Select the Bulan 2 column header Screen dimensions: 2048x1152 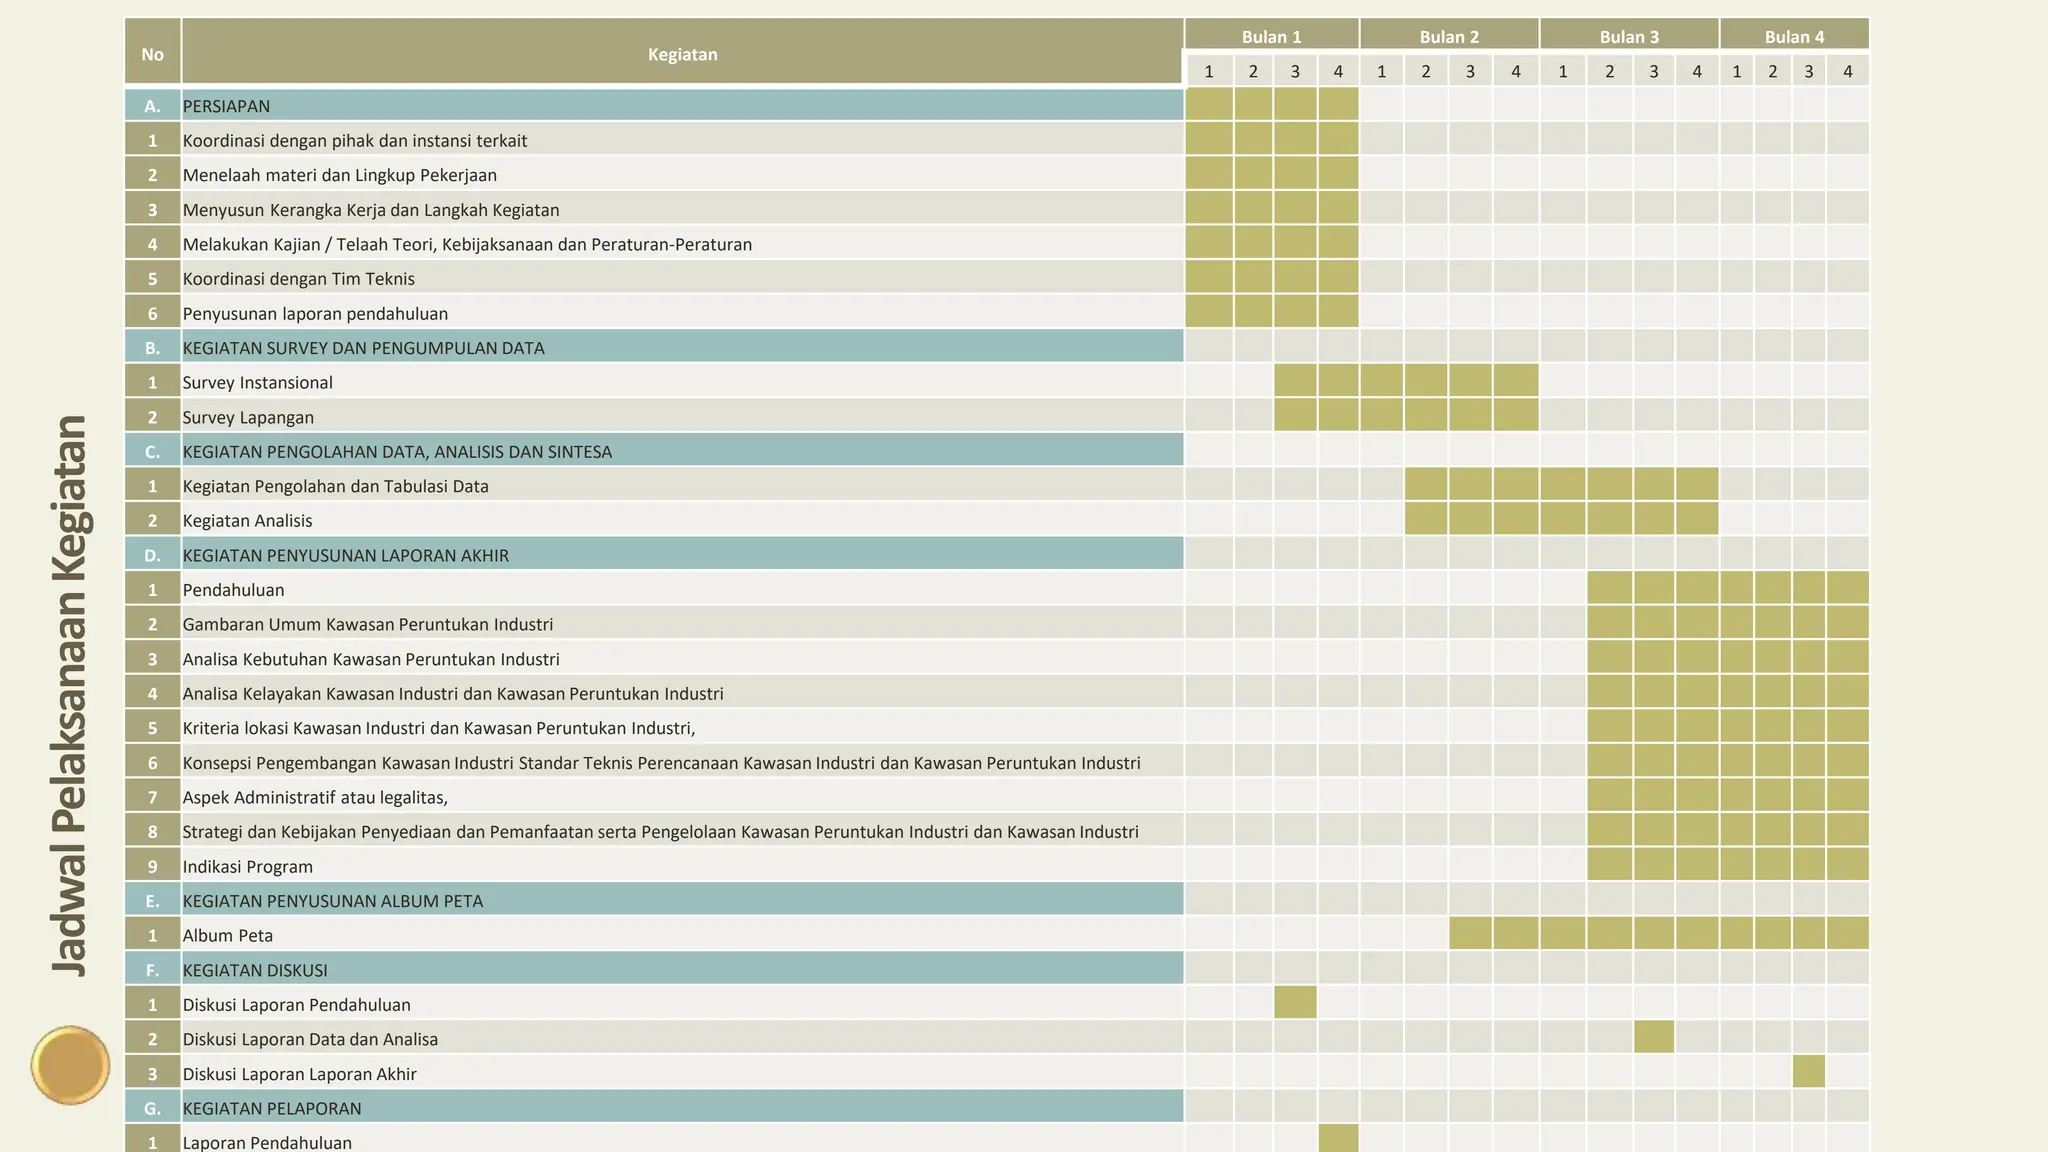[x=1448, y=36]
